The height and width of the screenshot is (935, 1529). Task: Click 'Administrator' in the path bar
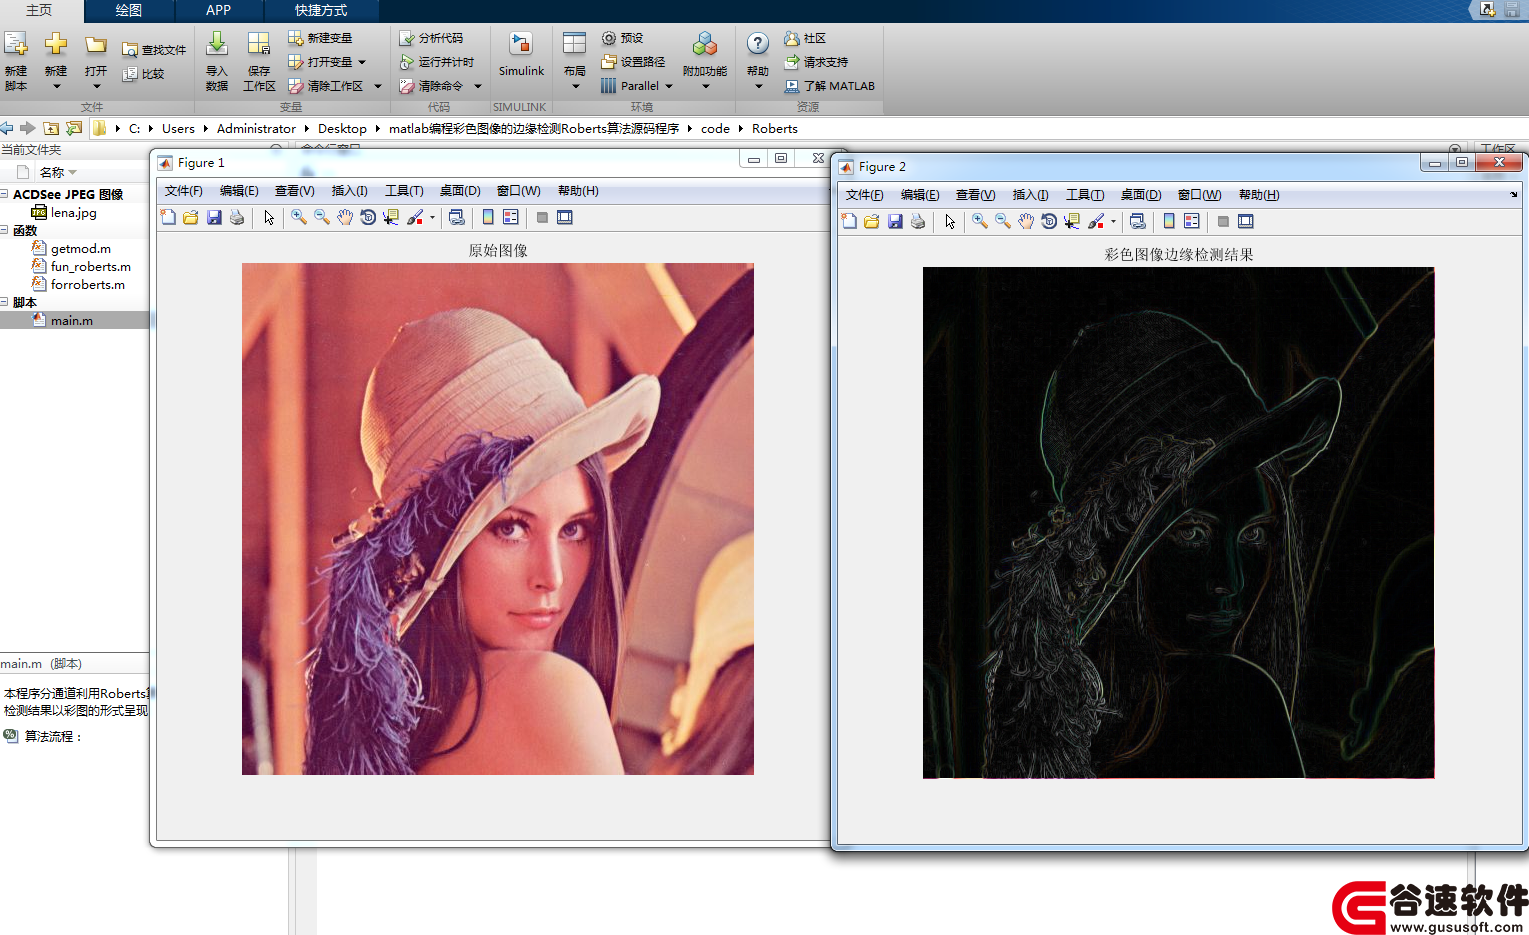click(256, 129)
